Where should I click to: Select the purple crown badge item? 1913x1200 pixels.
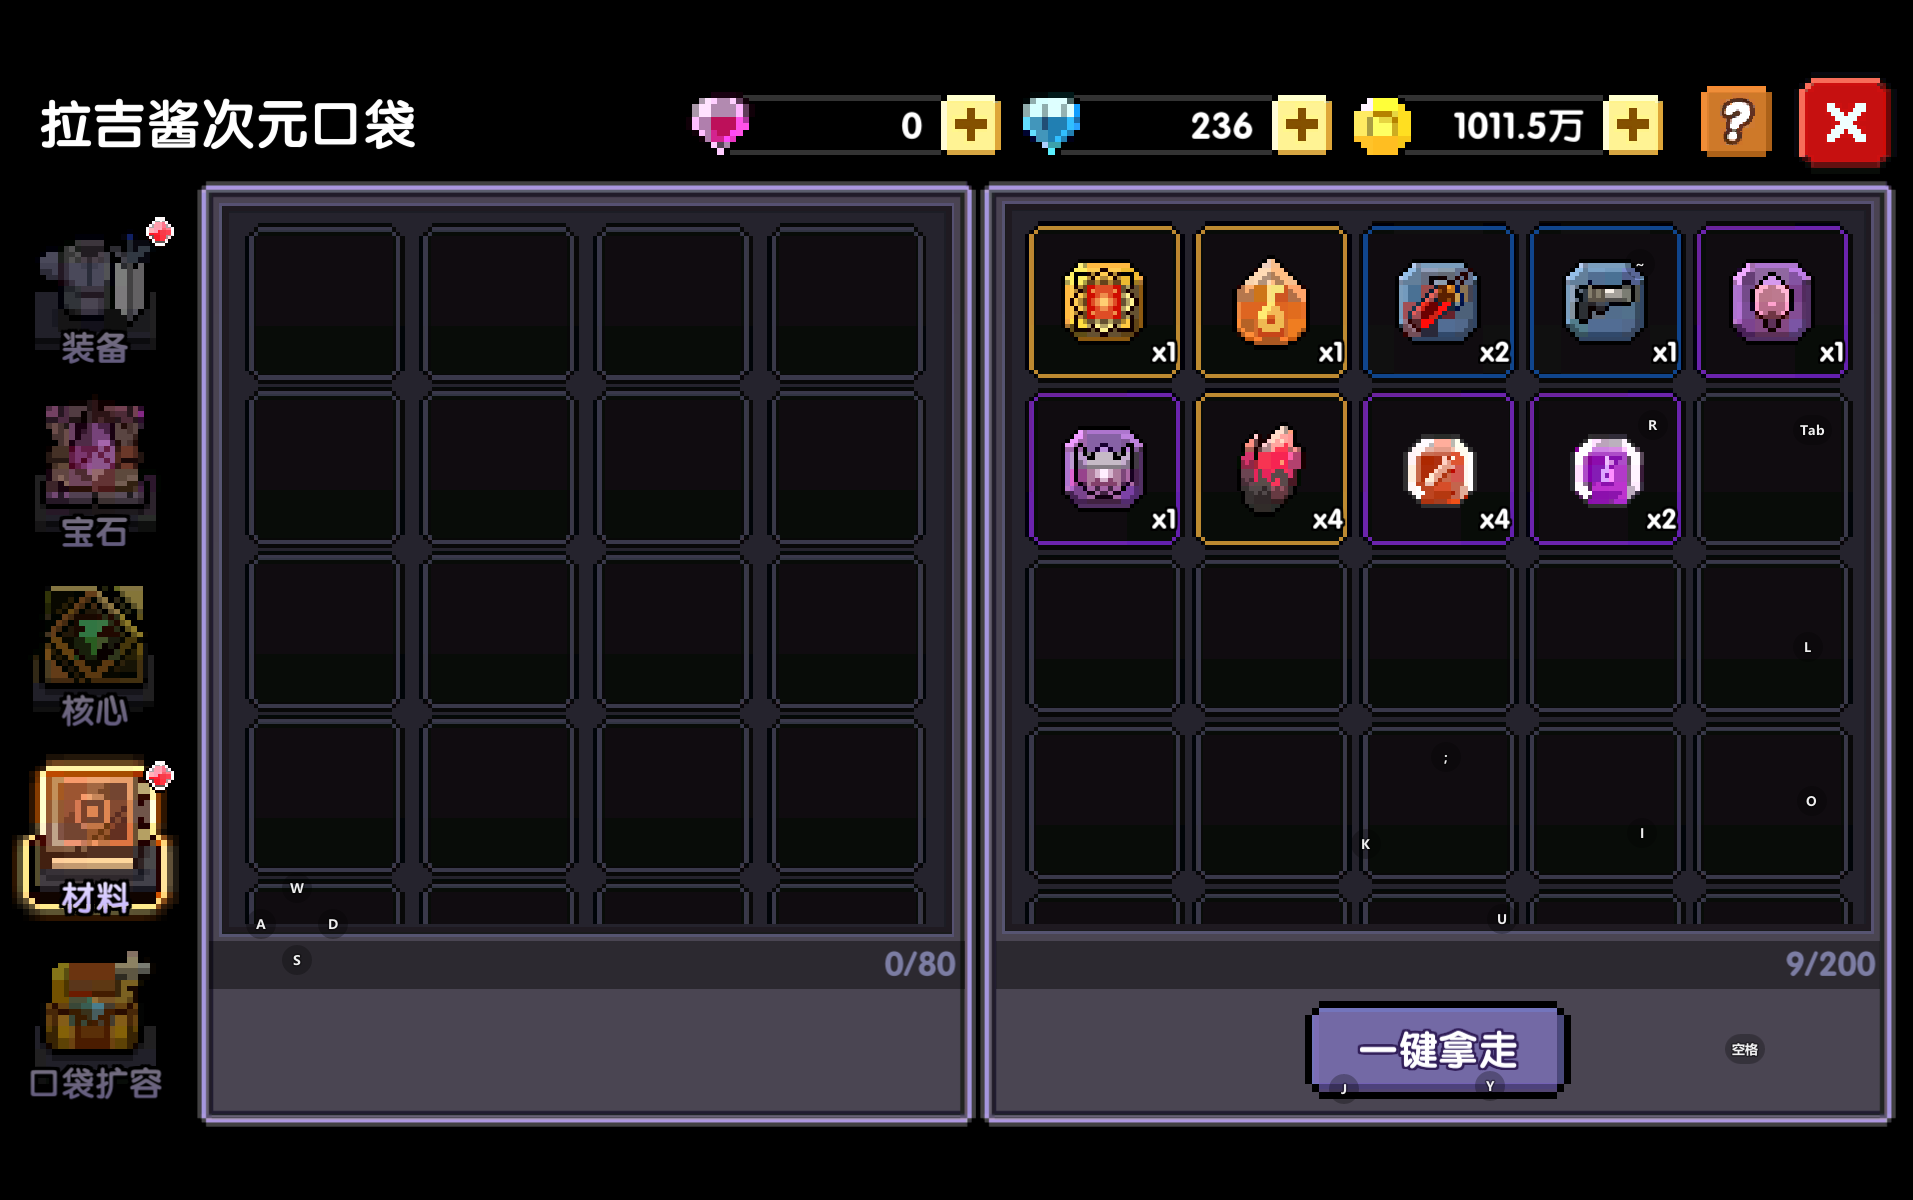1104,468
